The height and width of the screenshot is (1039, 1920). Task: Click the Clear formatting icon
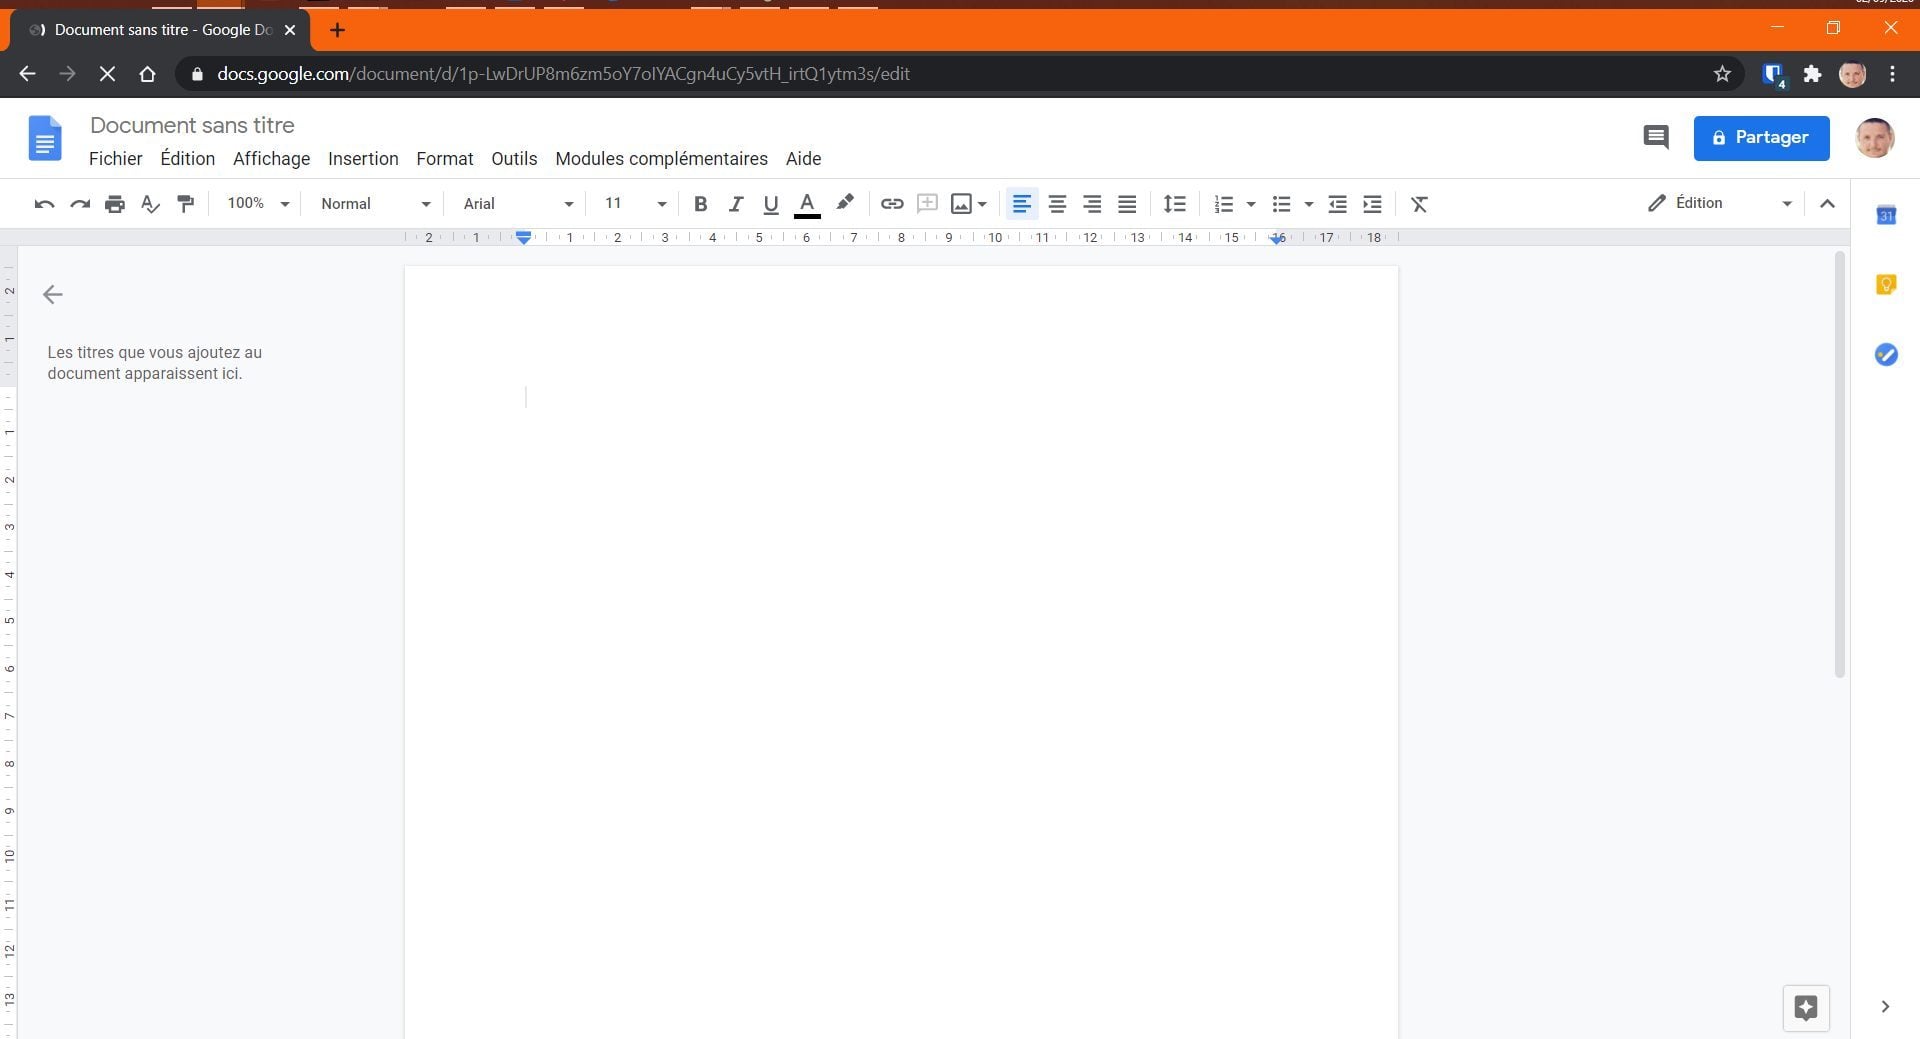(1419, 204)
